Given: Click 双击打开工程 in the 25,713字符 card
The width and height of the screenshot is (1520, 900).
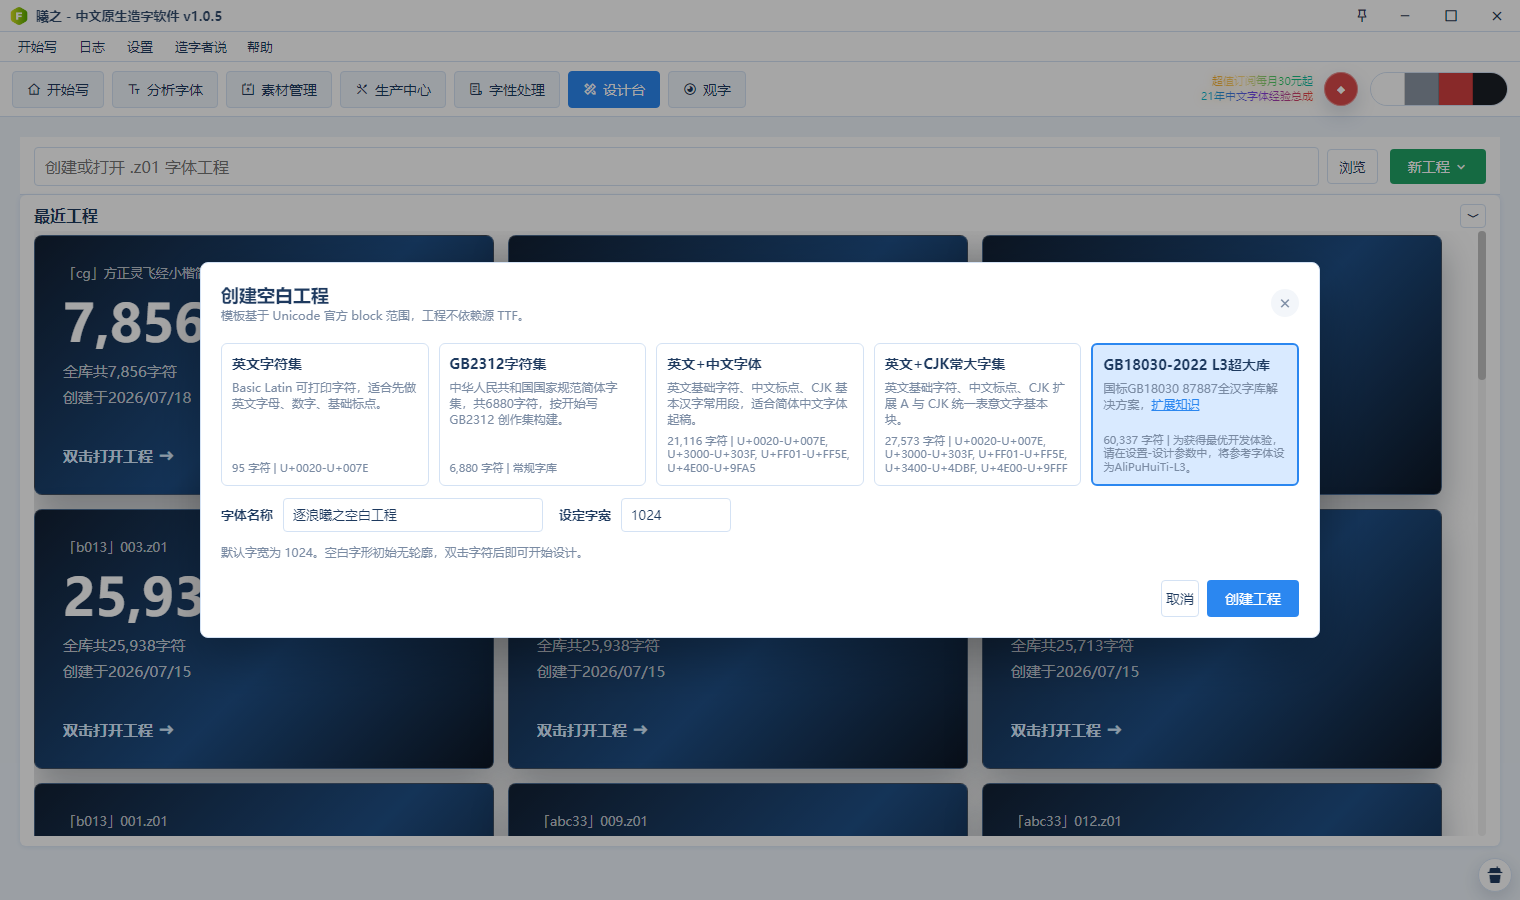Looking at the screenshot, I should 1066,731.
